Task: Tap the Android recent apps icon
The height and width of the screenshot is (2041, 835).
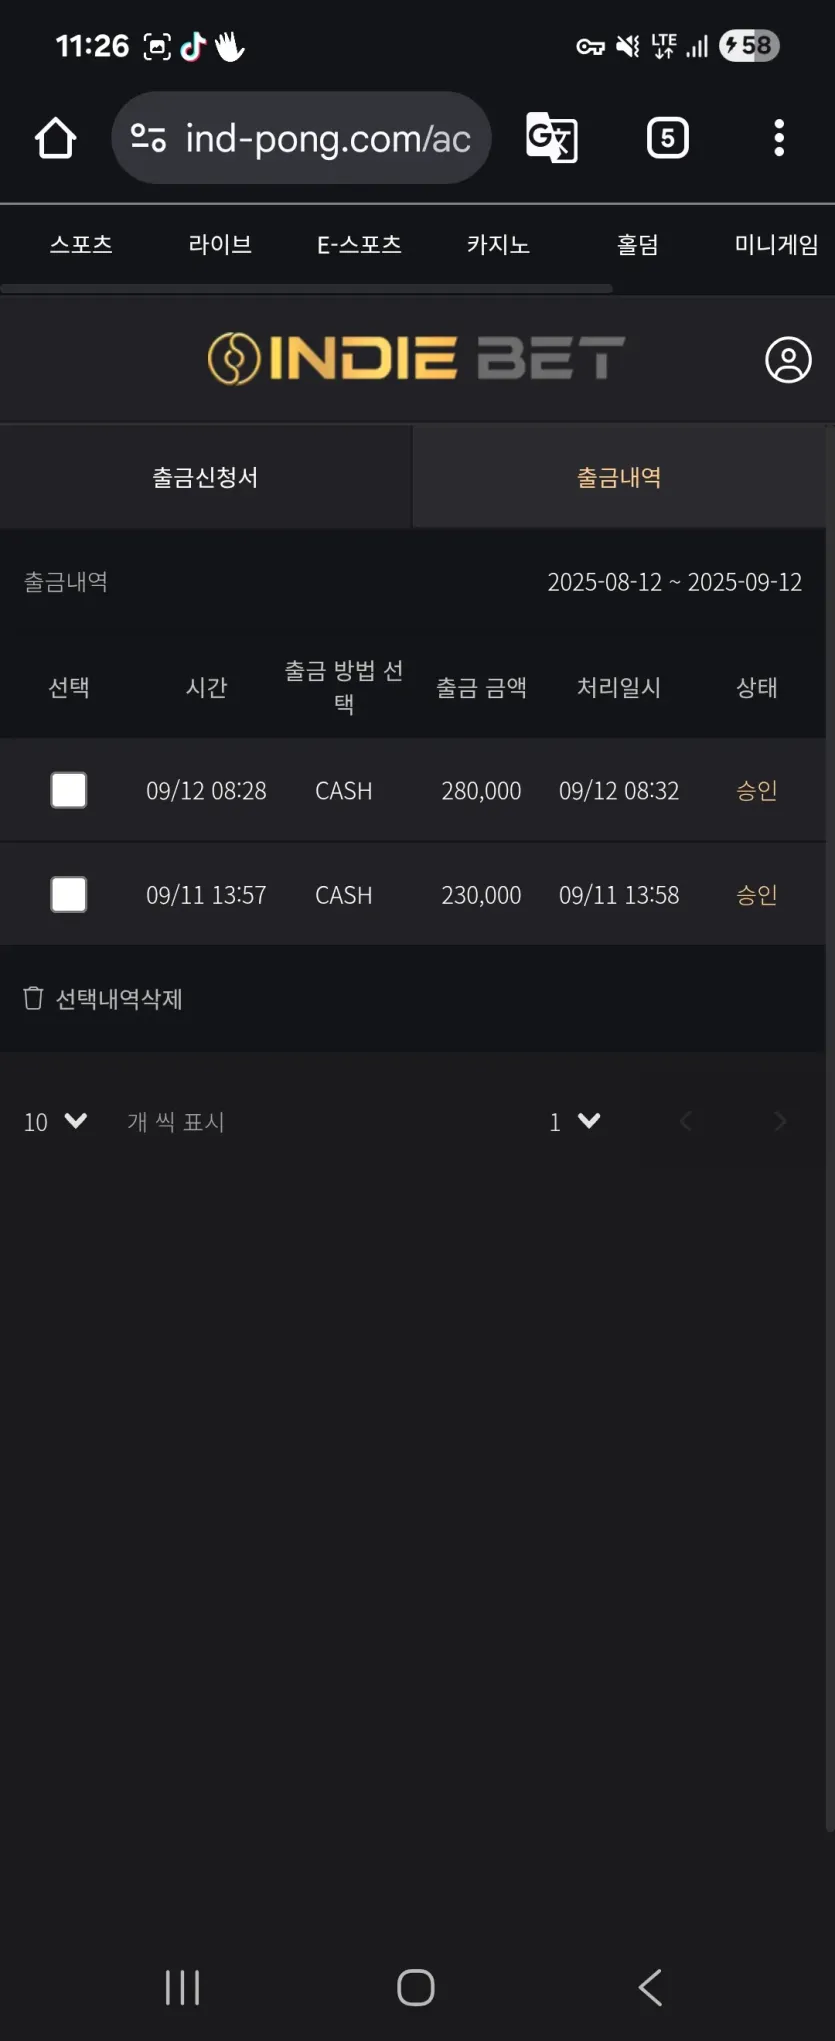Action: click(182, 1987)
